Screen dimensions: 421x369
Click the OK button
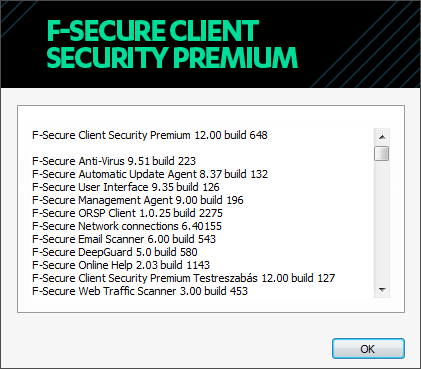368,349
